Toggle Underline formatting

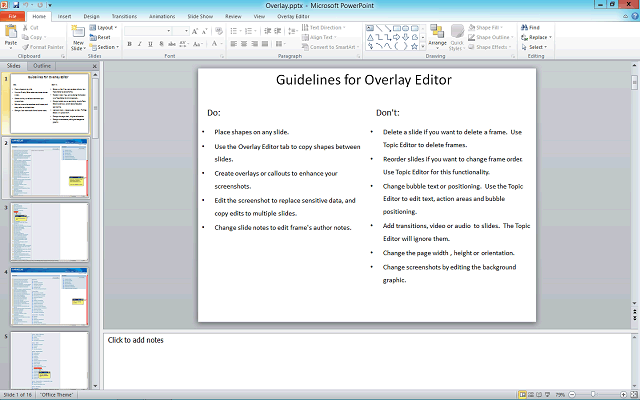152,44
